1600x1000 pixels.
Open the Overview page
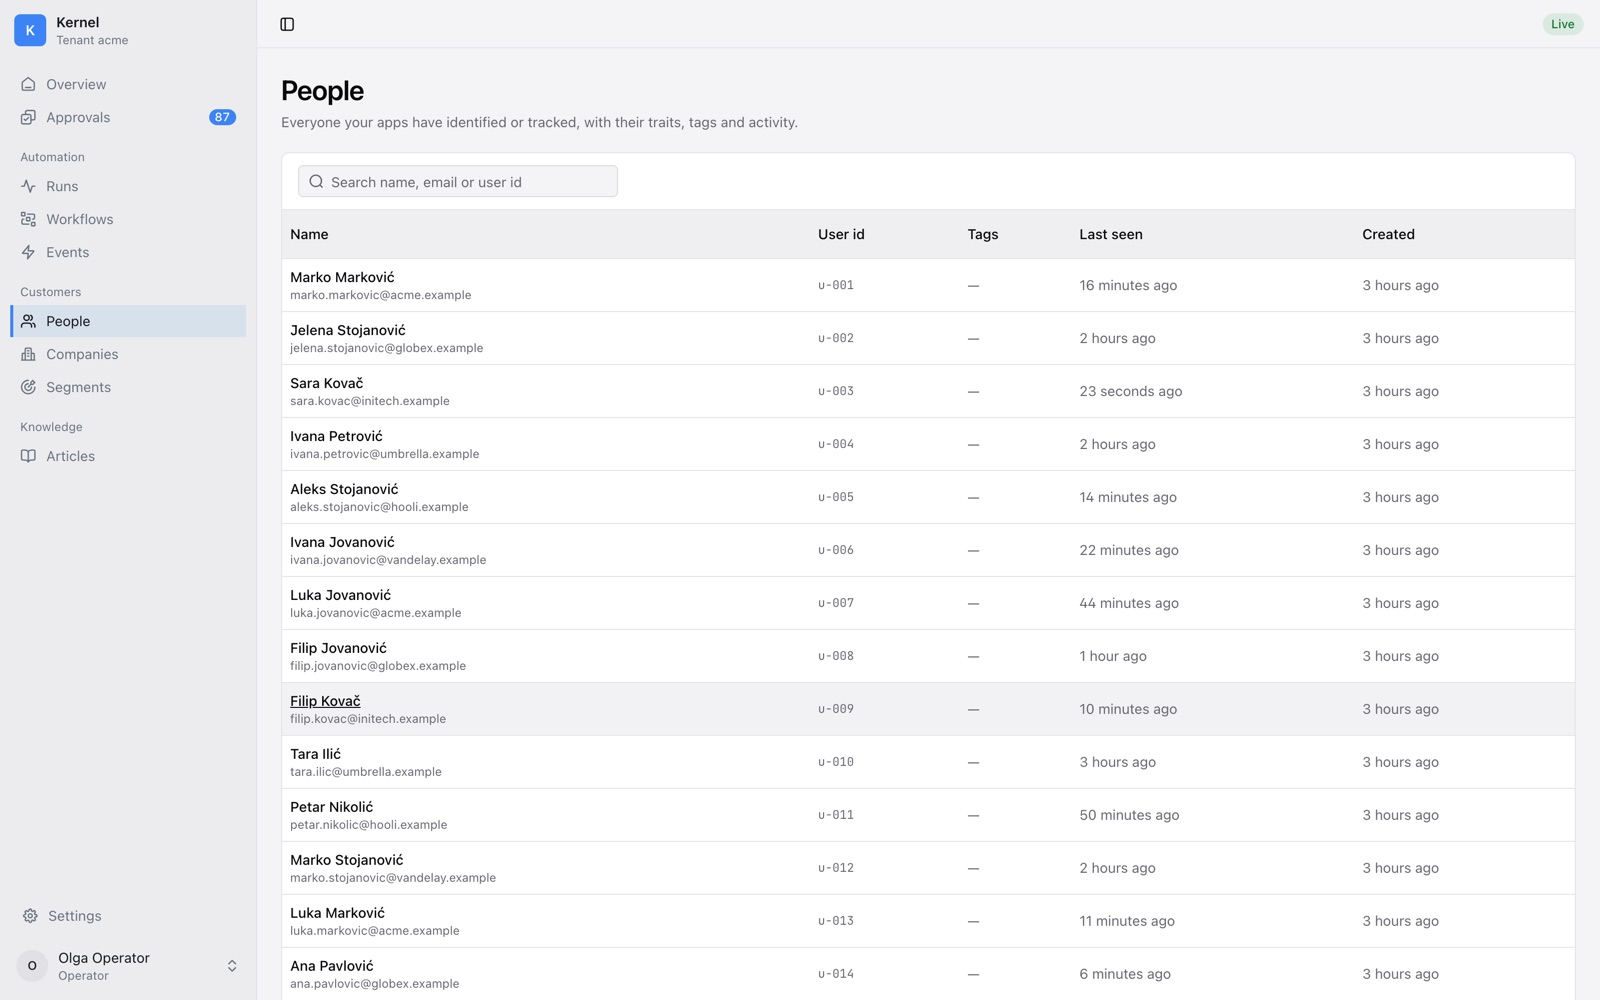[x=128, y=84]
